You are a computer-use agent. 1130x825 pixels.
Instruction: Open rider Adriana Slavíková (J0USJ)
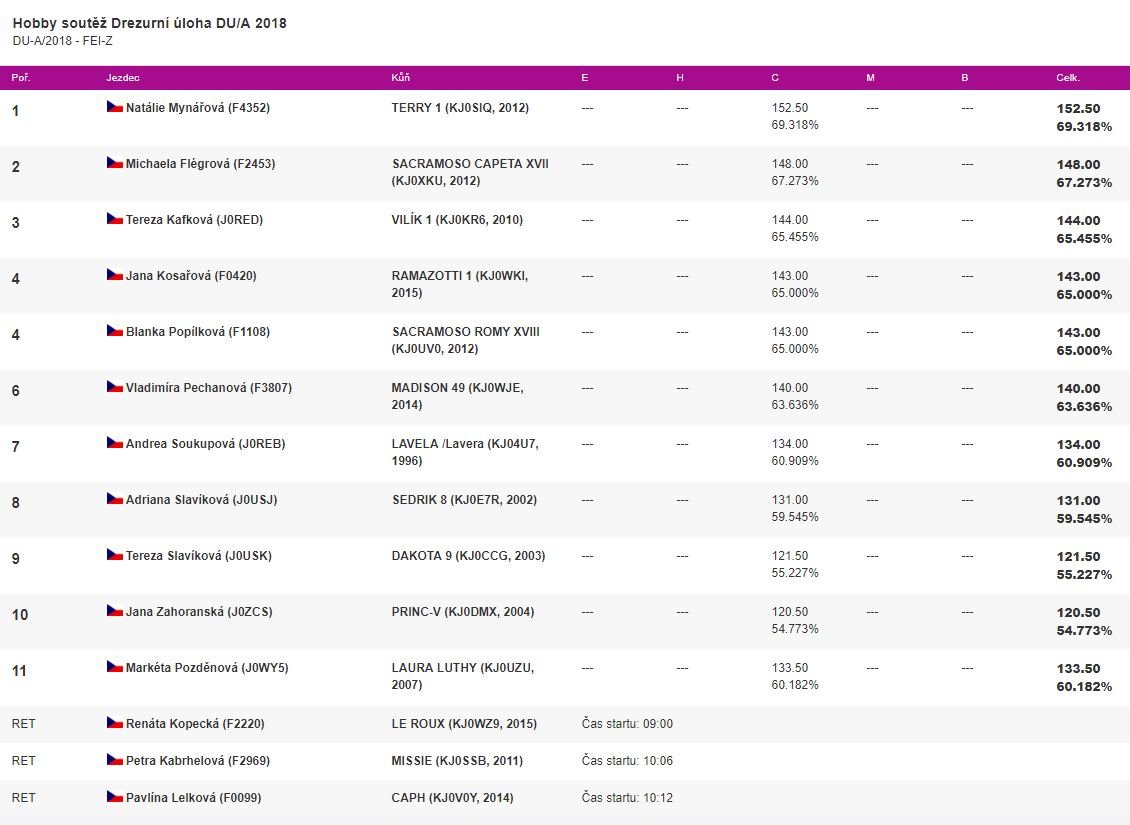[201, 499]
